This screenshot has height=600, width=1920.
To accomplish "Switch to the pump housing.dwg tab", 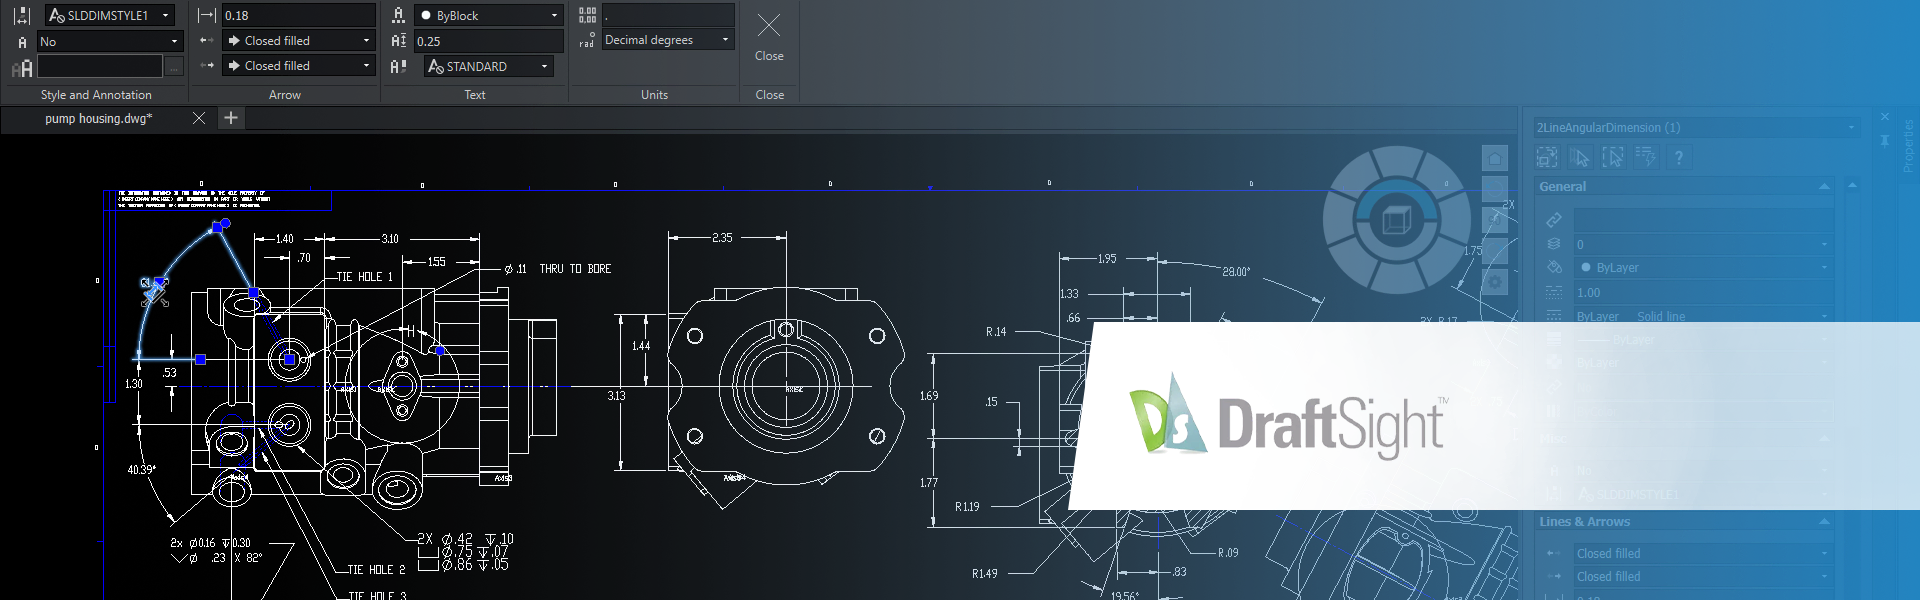I will tap(99, 118).
